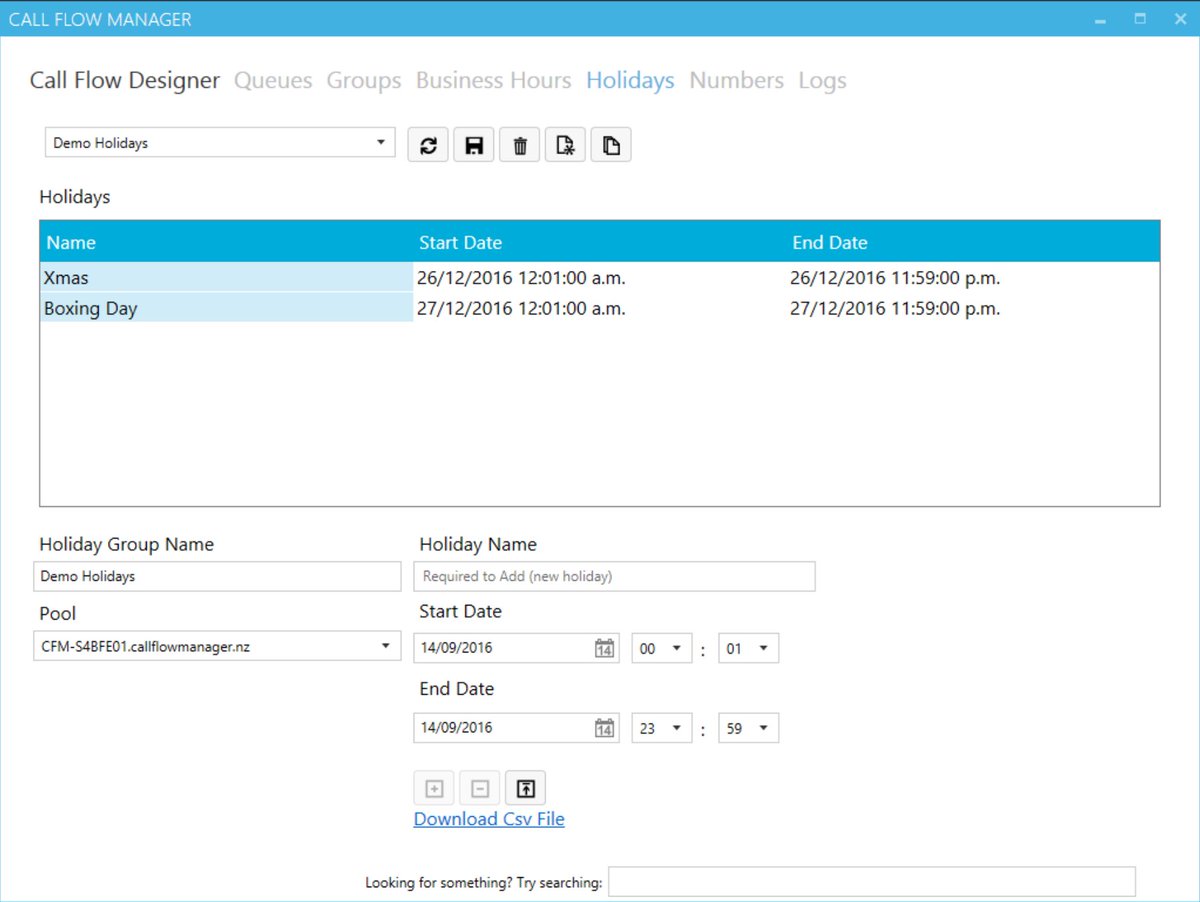Open the Start Date minute dropdown showing 01
This screenshot has width=1200, height=902.
749,648
